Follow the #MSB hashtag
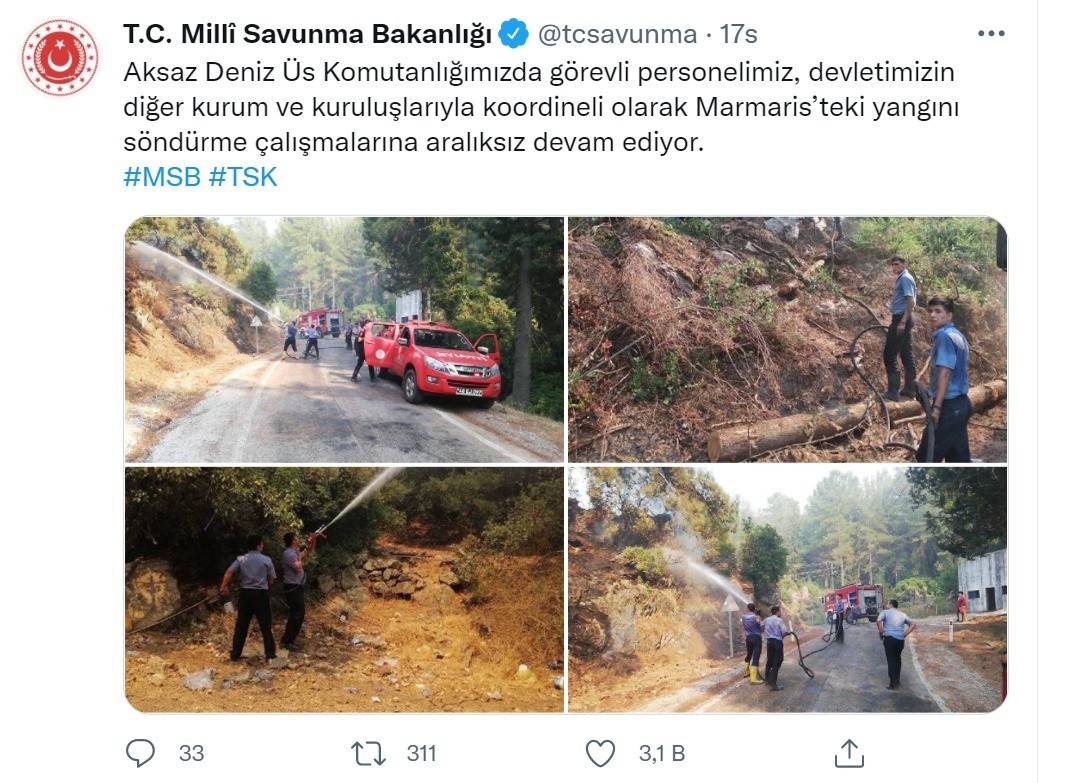Image resolution: width=1071 pixels, height=783 pixels. click(162, 177)
